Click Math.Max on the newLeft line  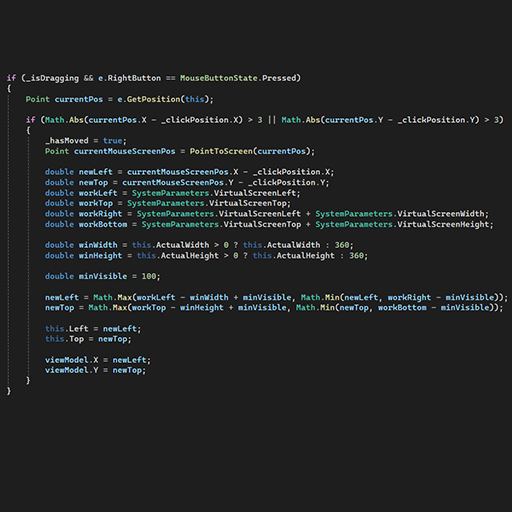click(x=112, y=297)
